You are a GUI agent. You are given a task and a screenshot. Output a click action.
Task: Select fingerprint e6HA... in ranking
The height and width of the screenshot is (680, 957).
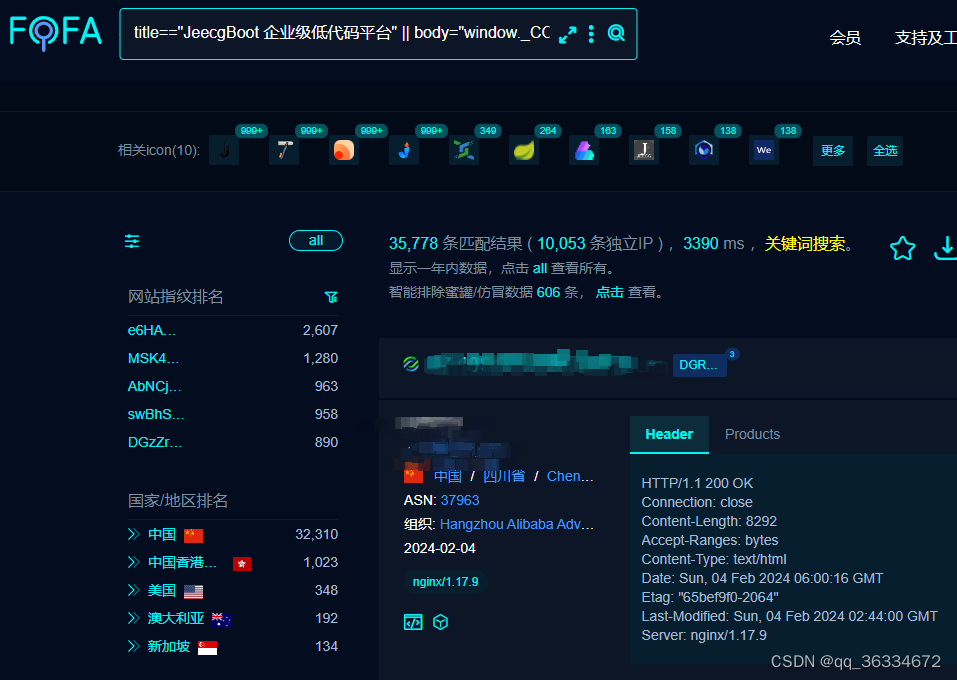pyautogui.click(x=151, y=330)
